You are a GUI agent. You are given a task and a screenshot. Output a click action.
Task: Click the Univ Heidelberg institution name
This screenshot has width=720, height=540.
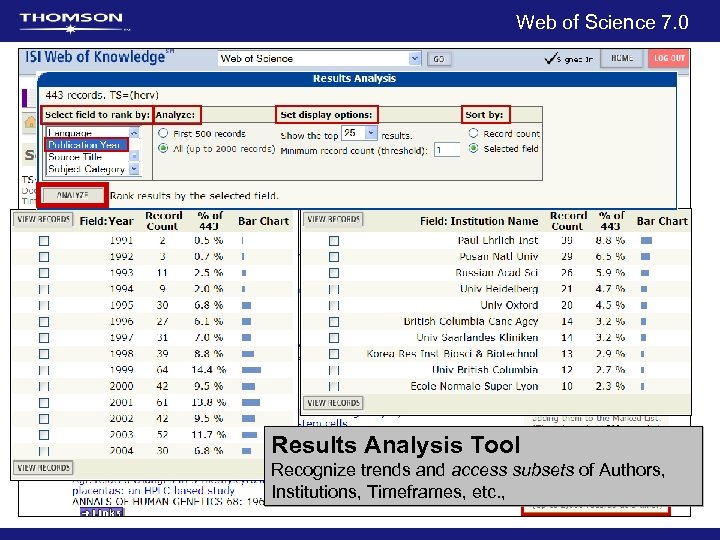click(499, 289)
